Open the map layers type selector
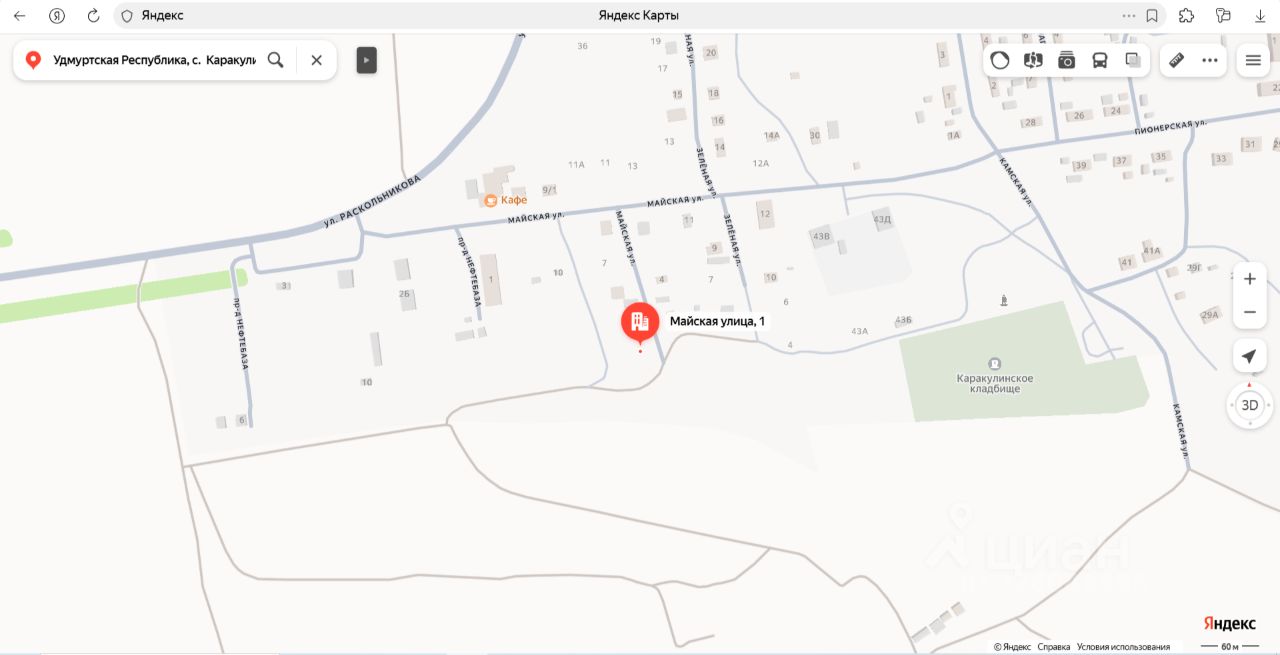Image resolution: width=1280 pixels, height=655 pixels. click(x=1133, y=60)
